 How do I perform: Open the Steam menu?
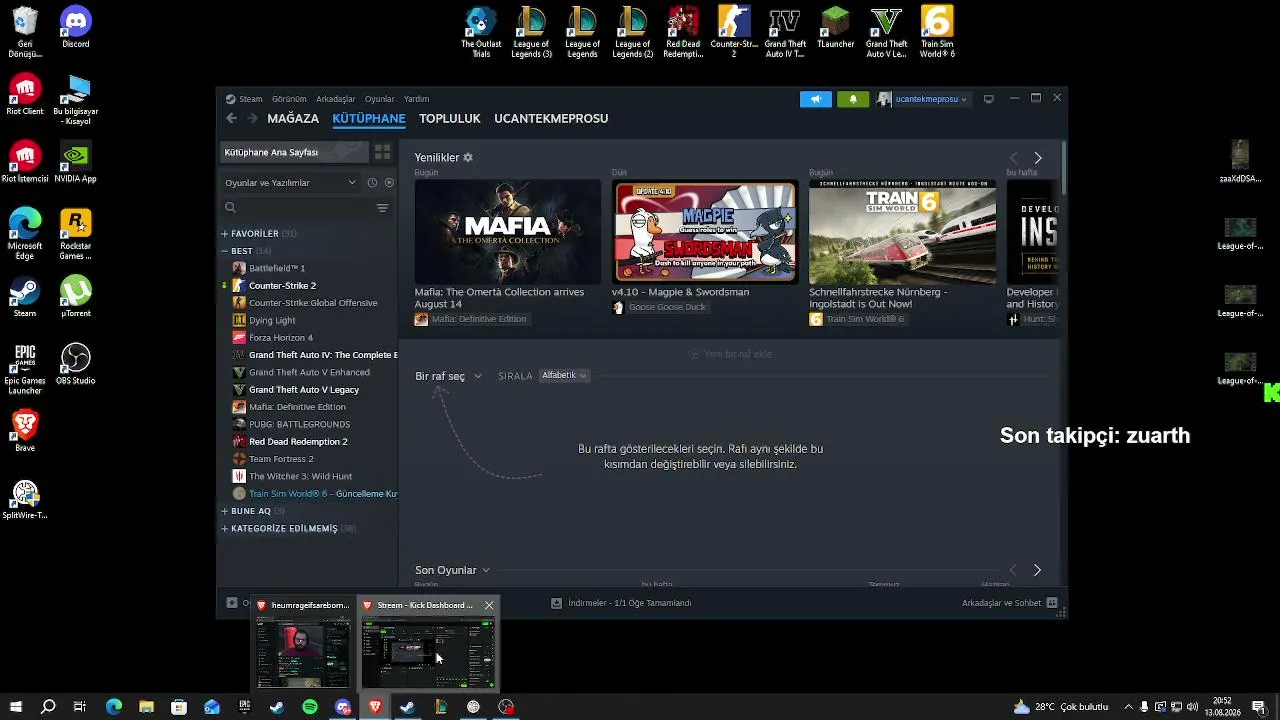[x=250, y=99]
